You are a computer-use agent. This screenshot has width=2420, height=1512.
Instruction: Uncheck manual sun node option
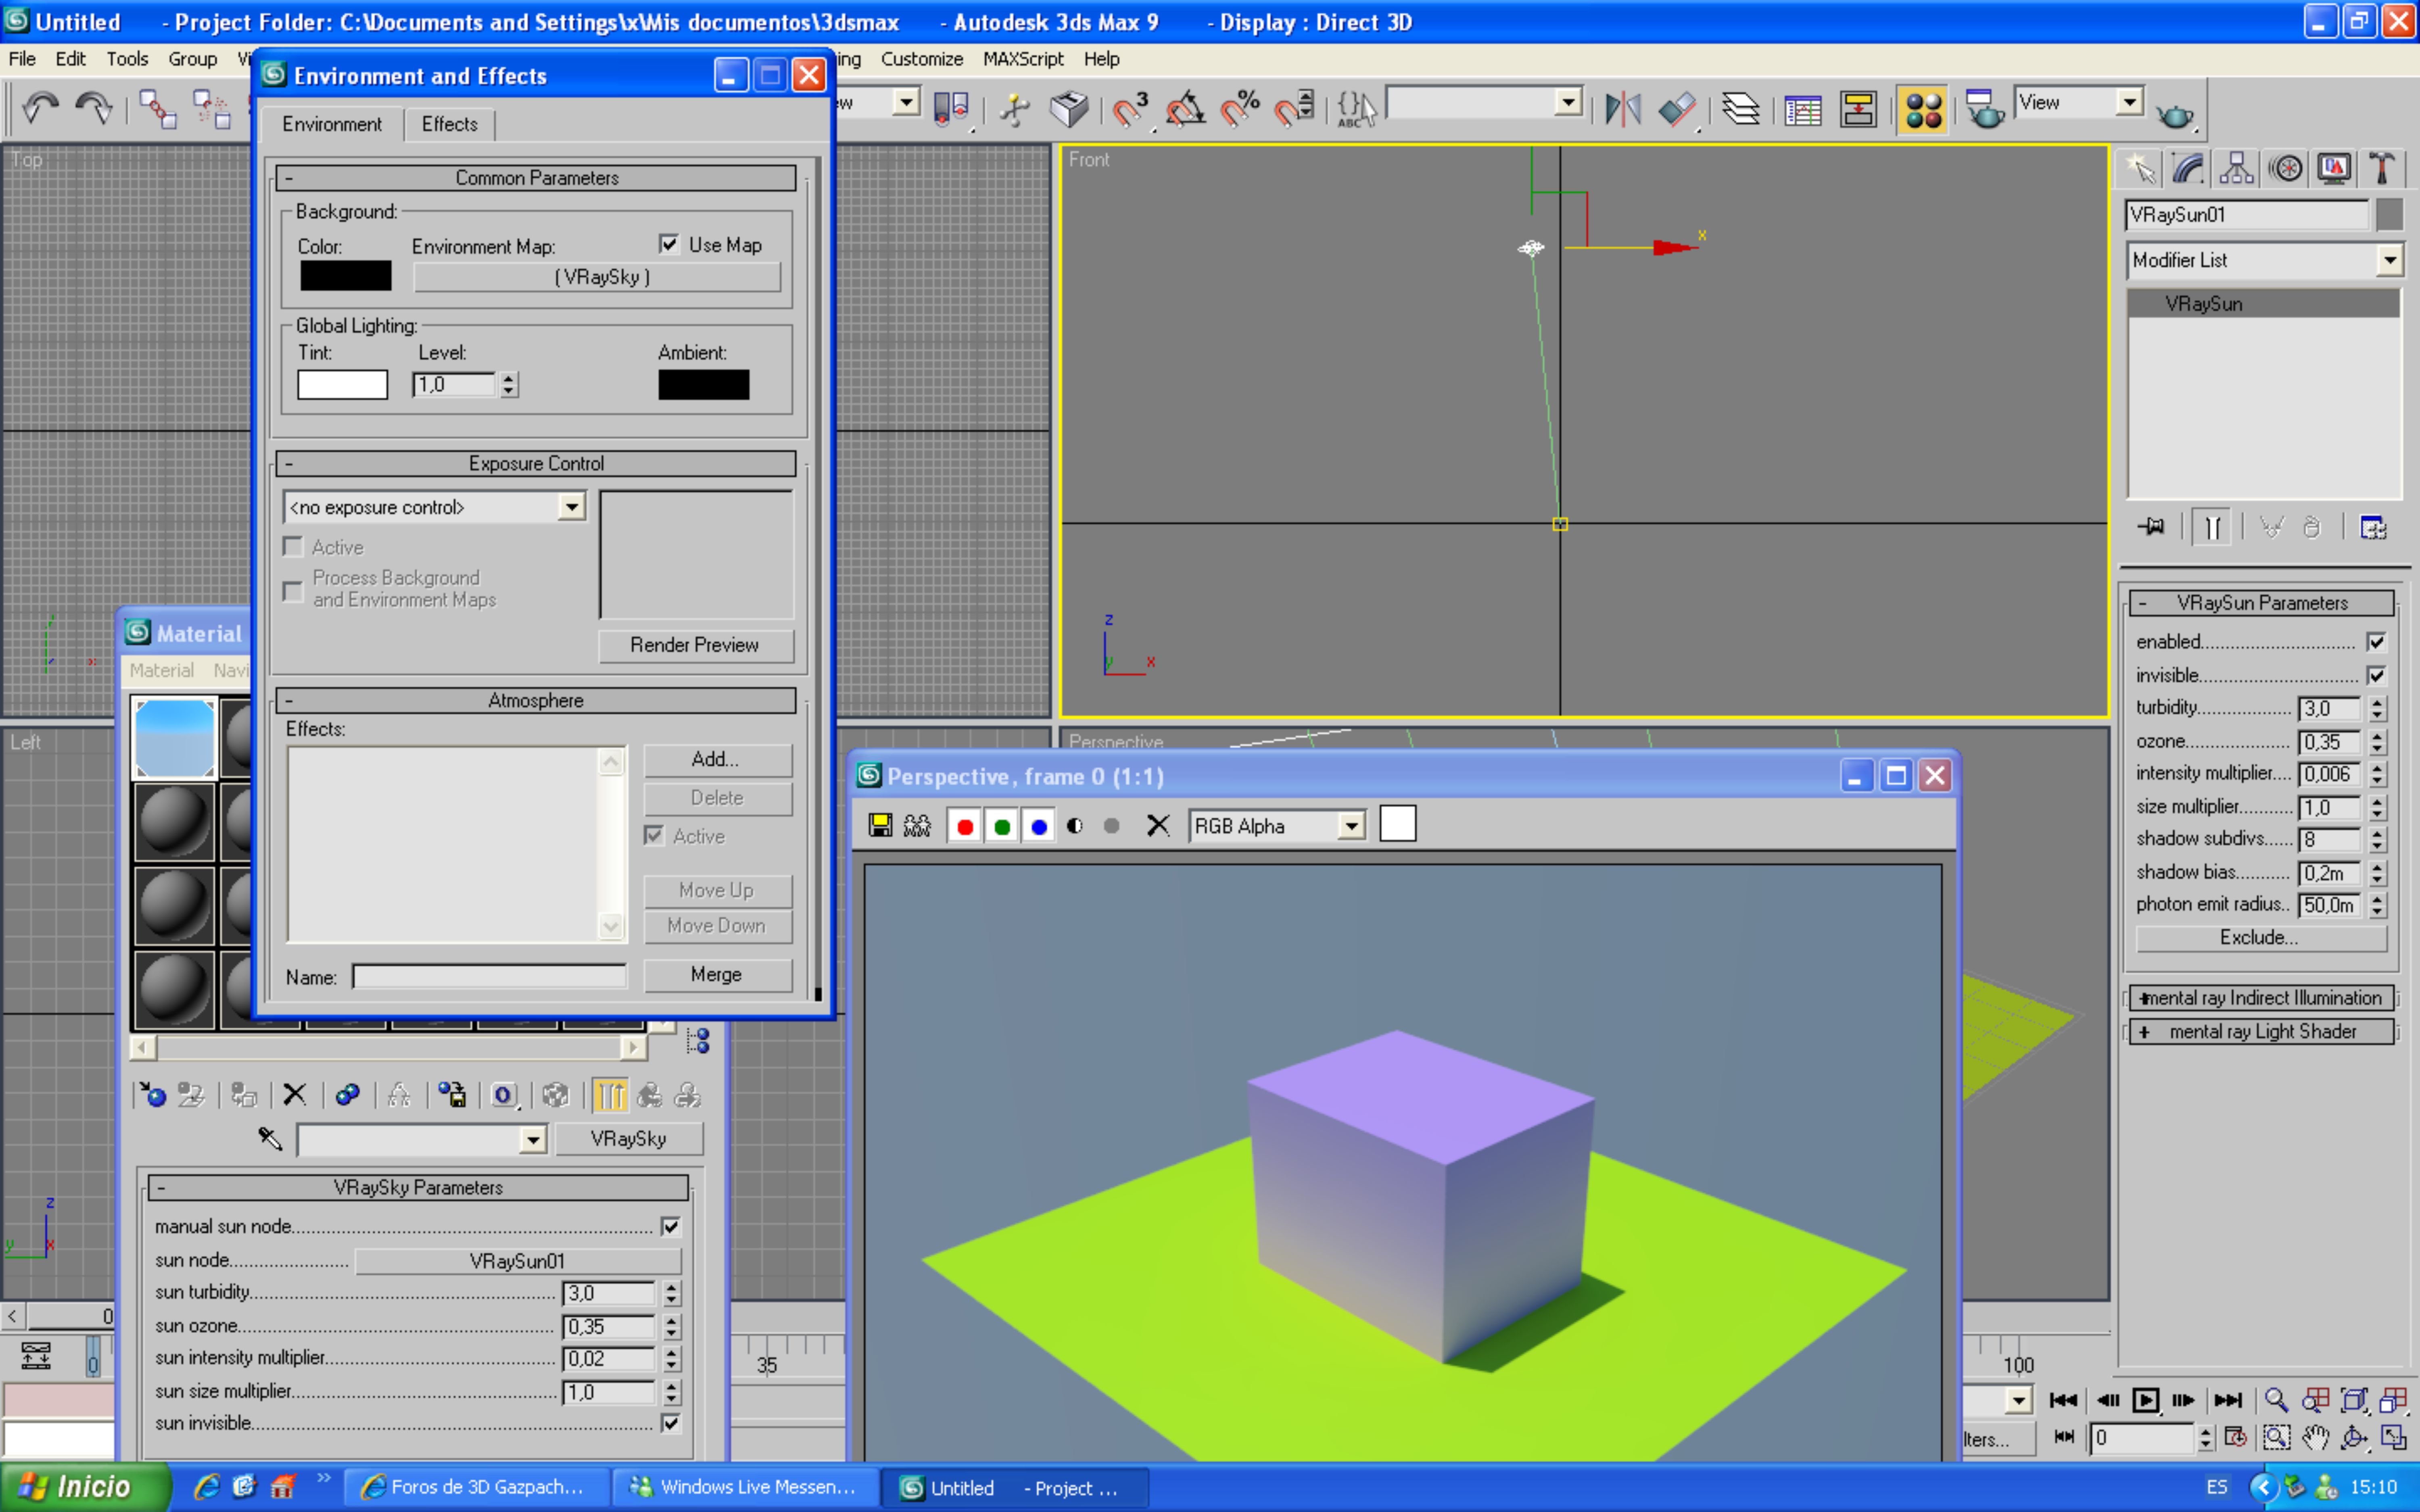click(x=670, y=1226)
